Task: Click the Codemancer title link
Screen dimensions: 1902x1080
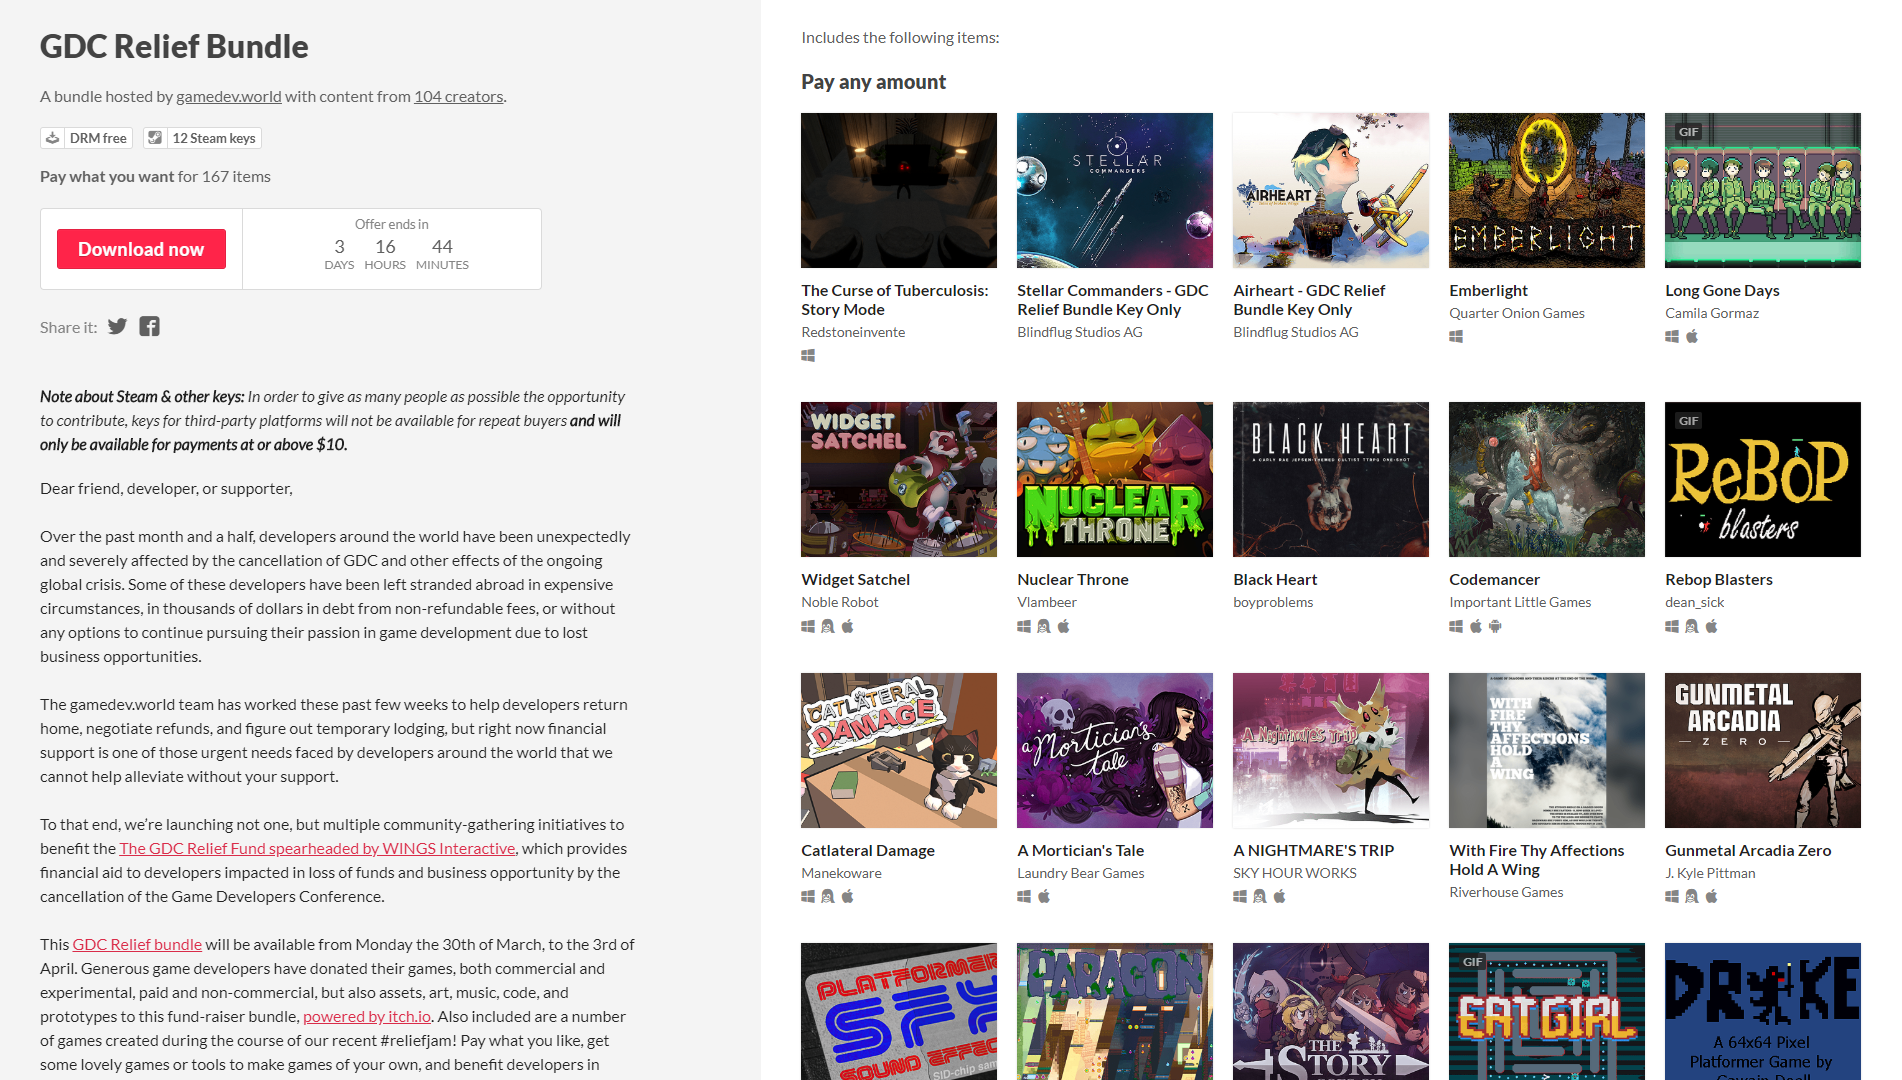Action: pos(1494,579)
